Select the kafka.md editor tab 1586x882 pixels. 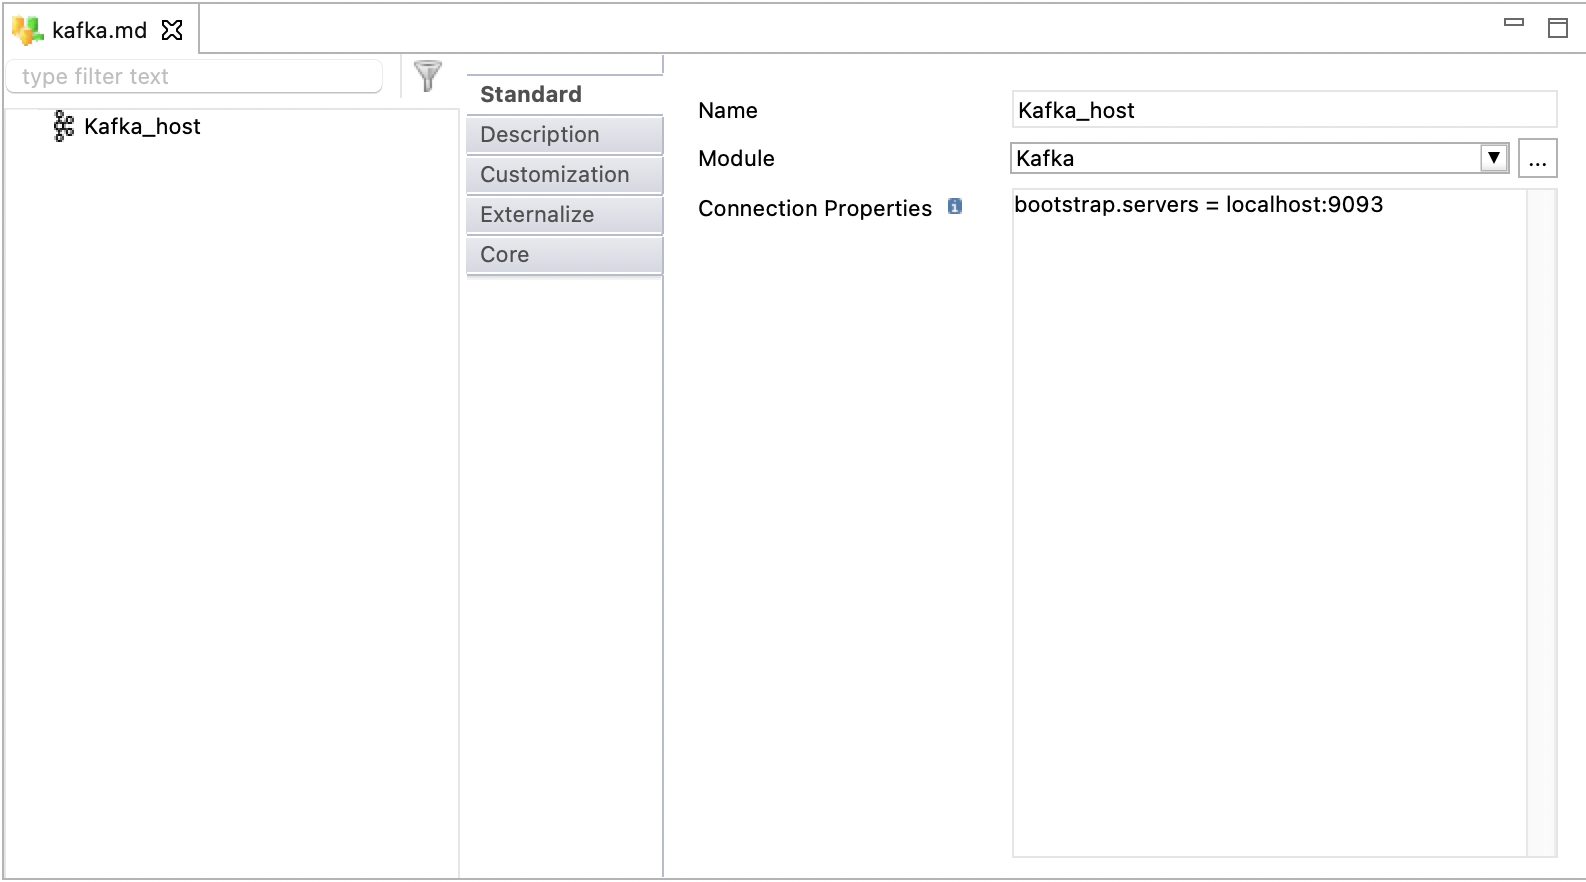[x=100, y=30]
